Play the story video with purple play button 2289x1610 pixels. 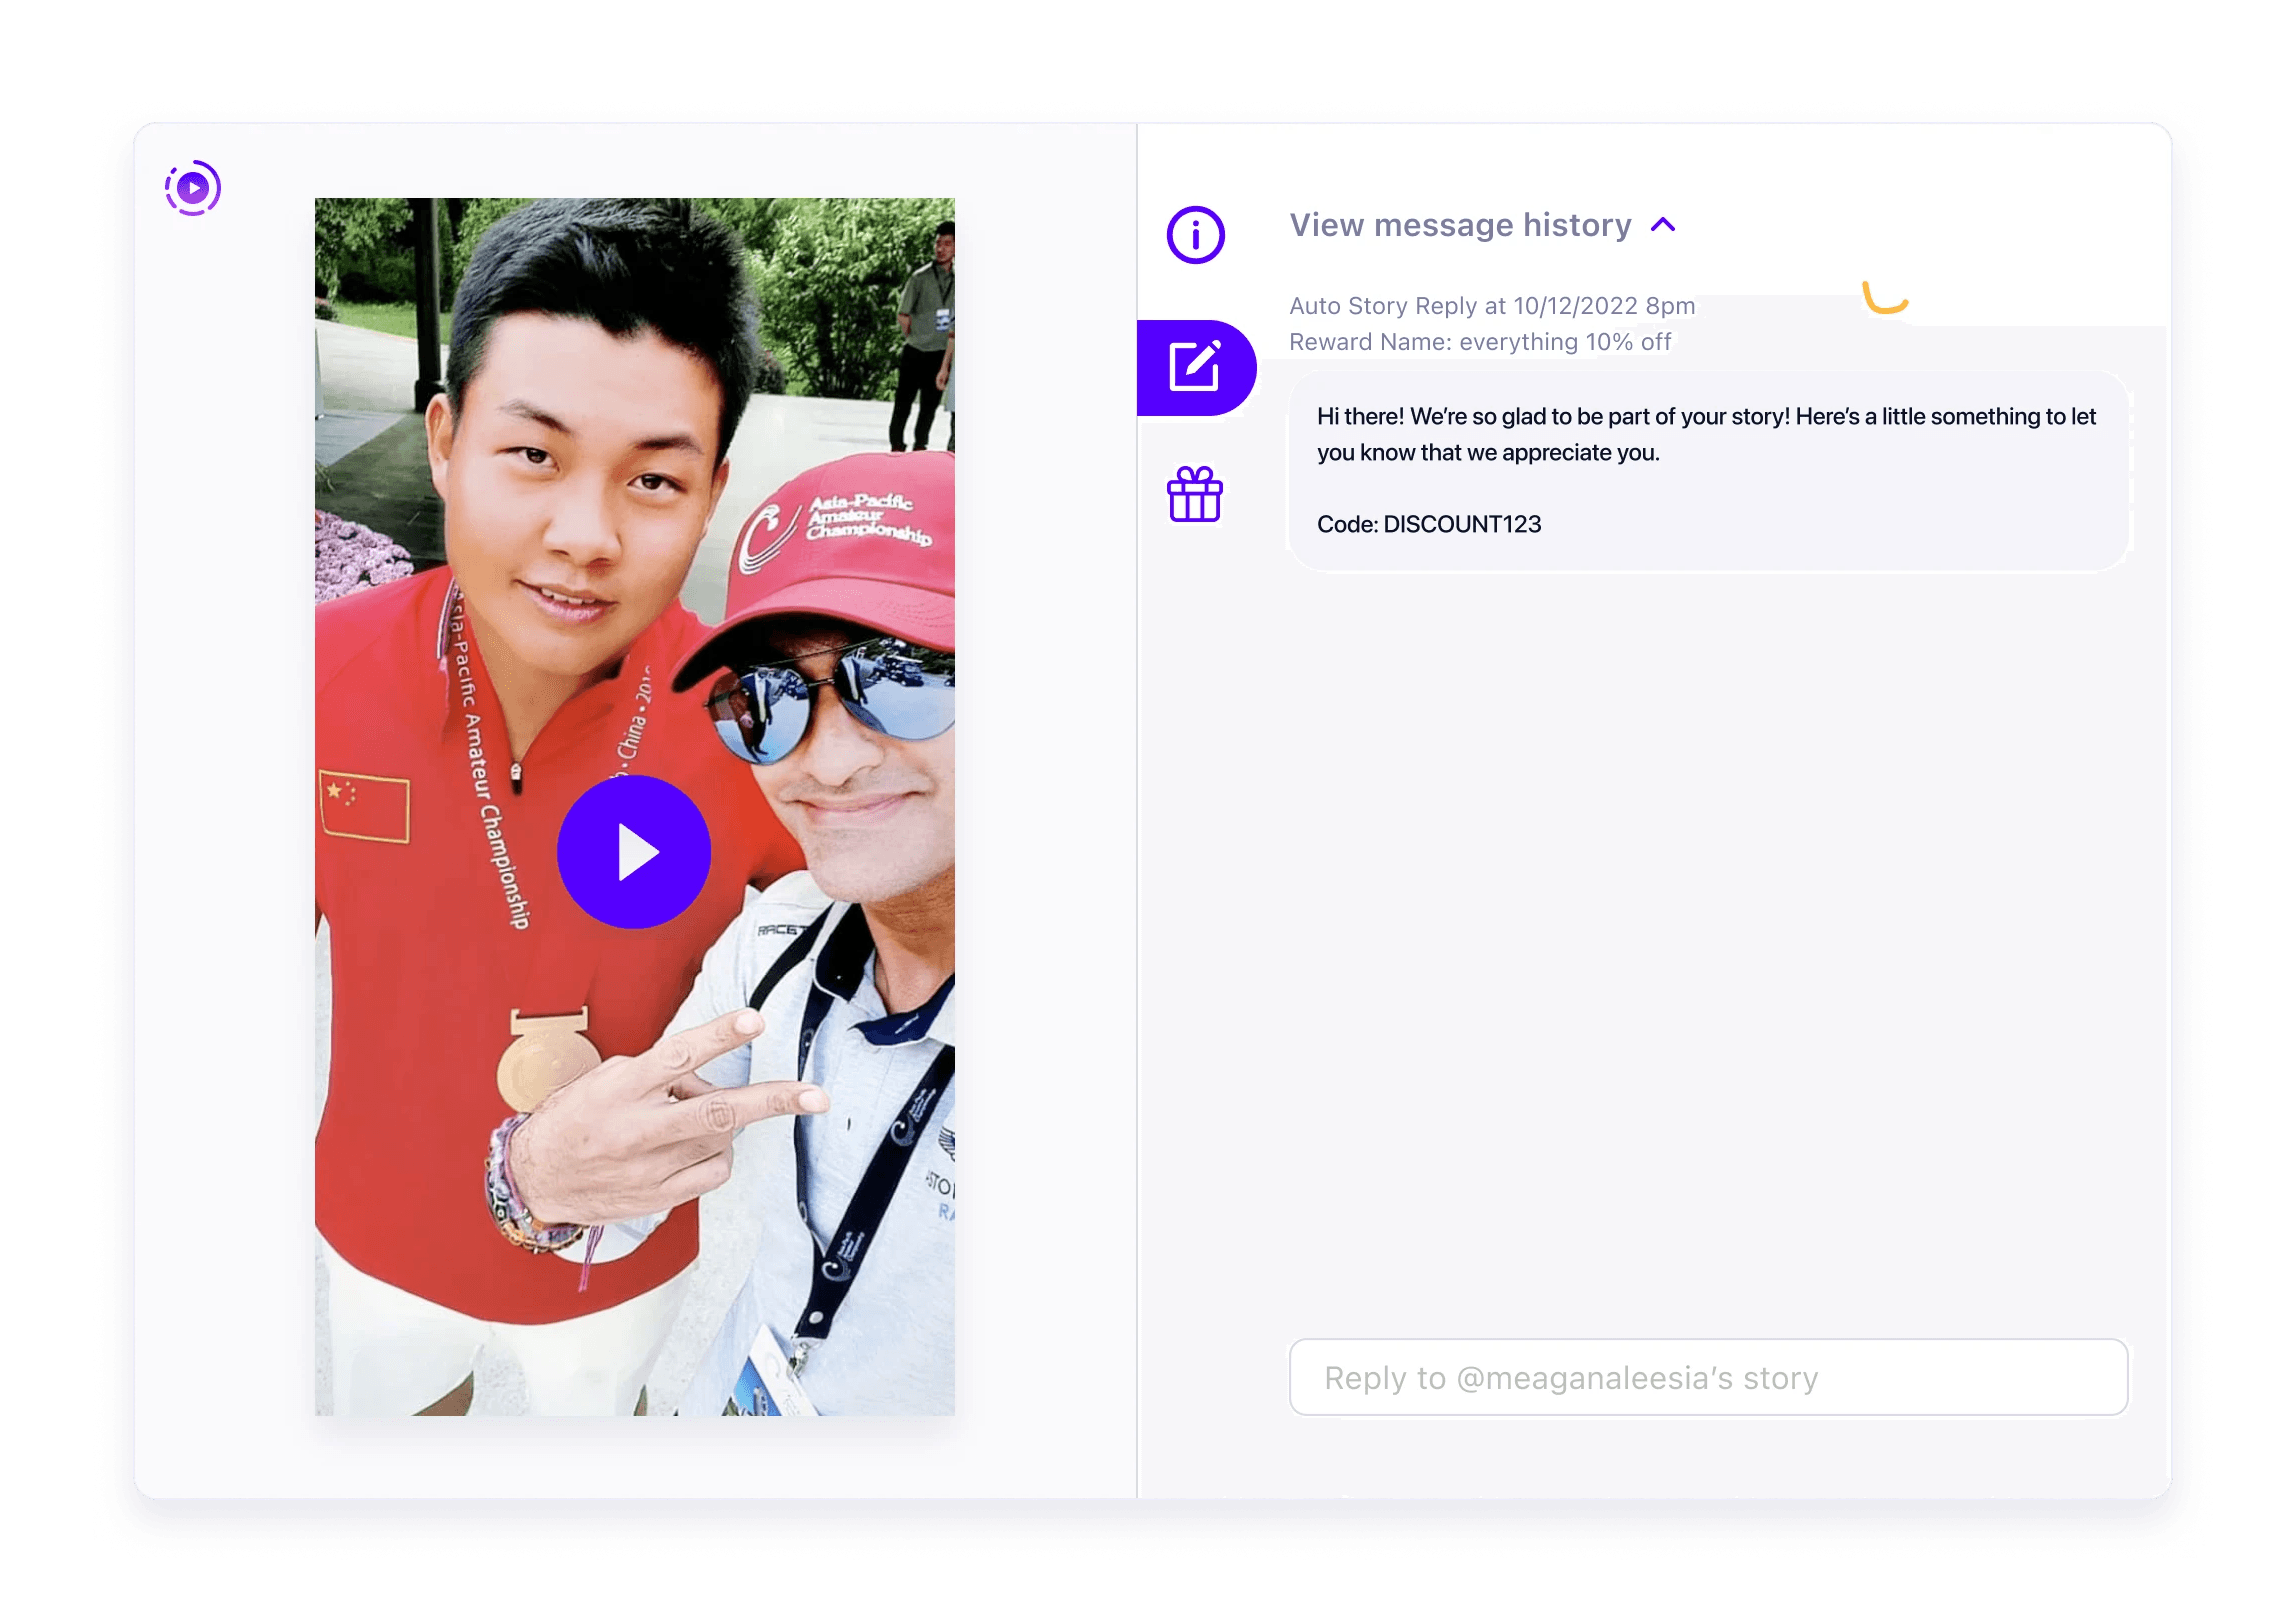[634, 852]
